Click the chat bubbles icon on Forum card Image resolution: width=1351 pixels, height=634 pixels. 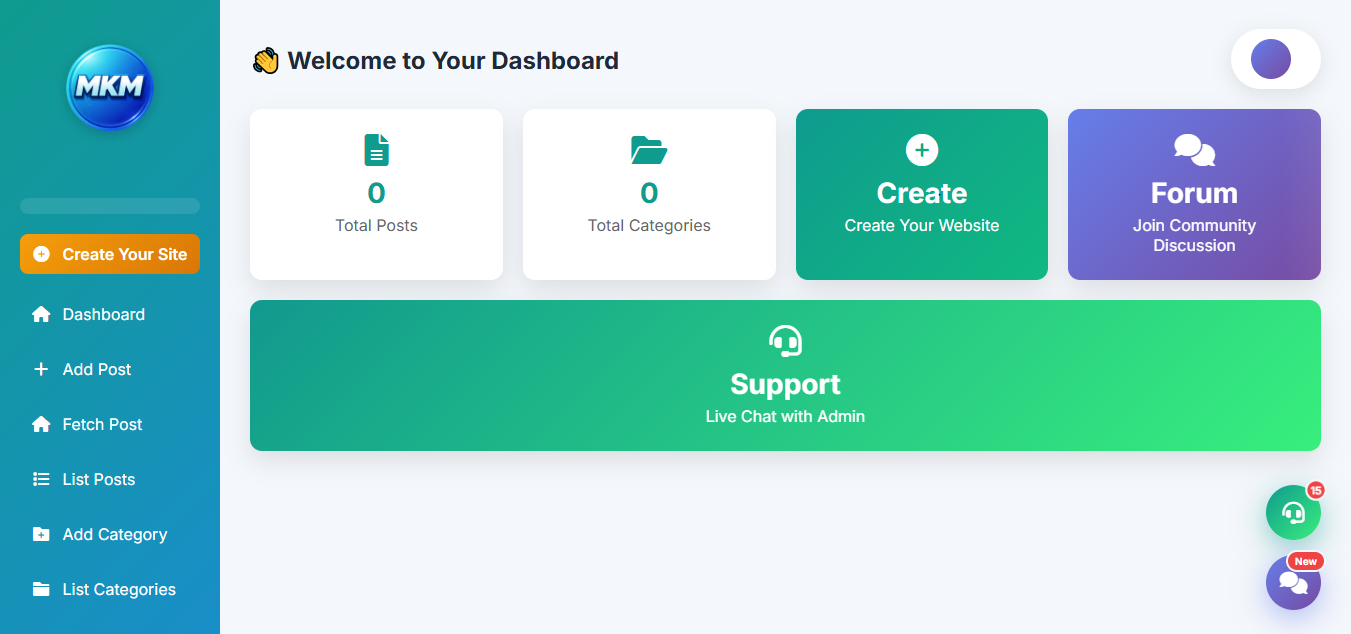pos(1194,150)
